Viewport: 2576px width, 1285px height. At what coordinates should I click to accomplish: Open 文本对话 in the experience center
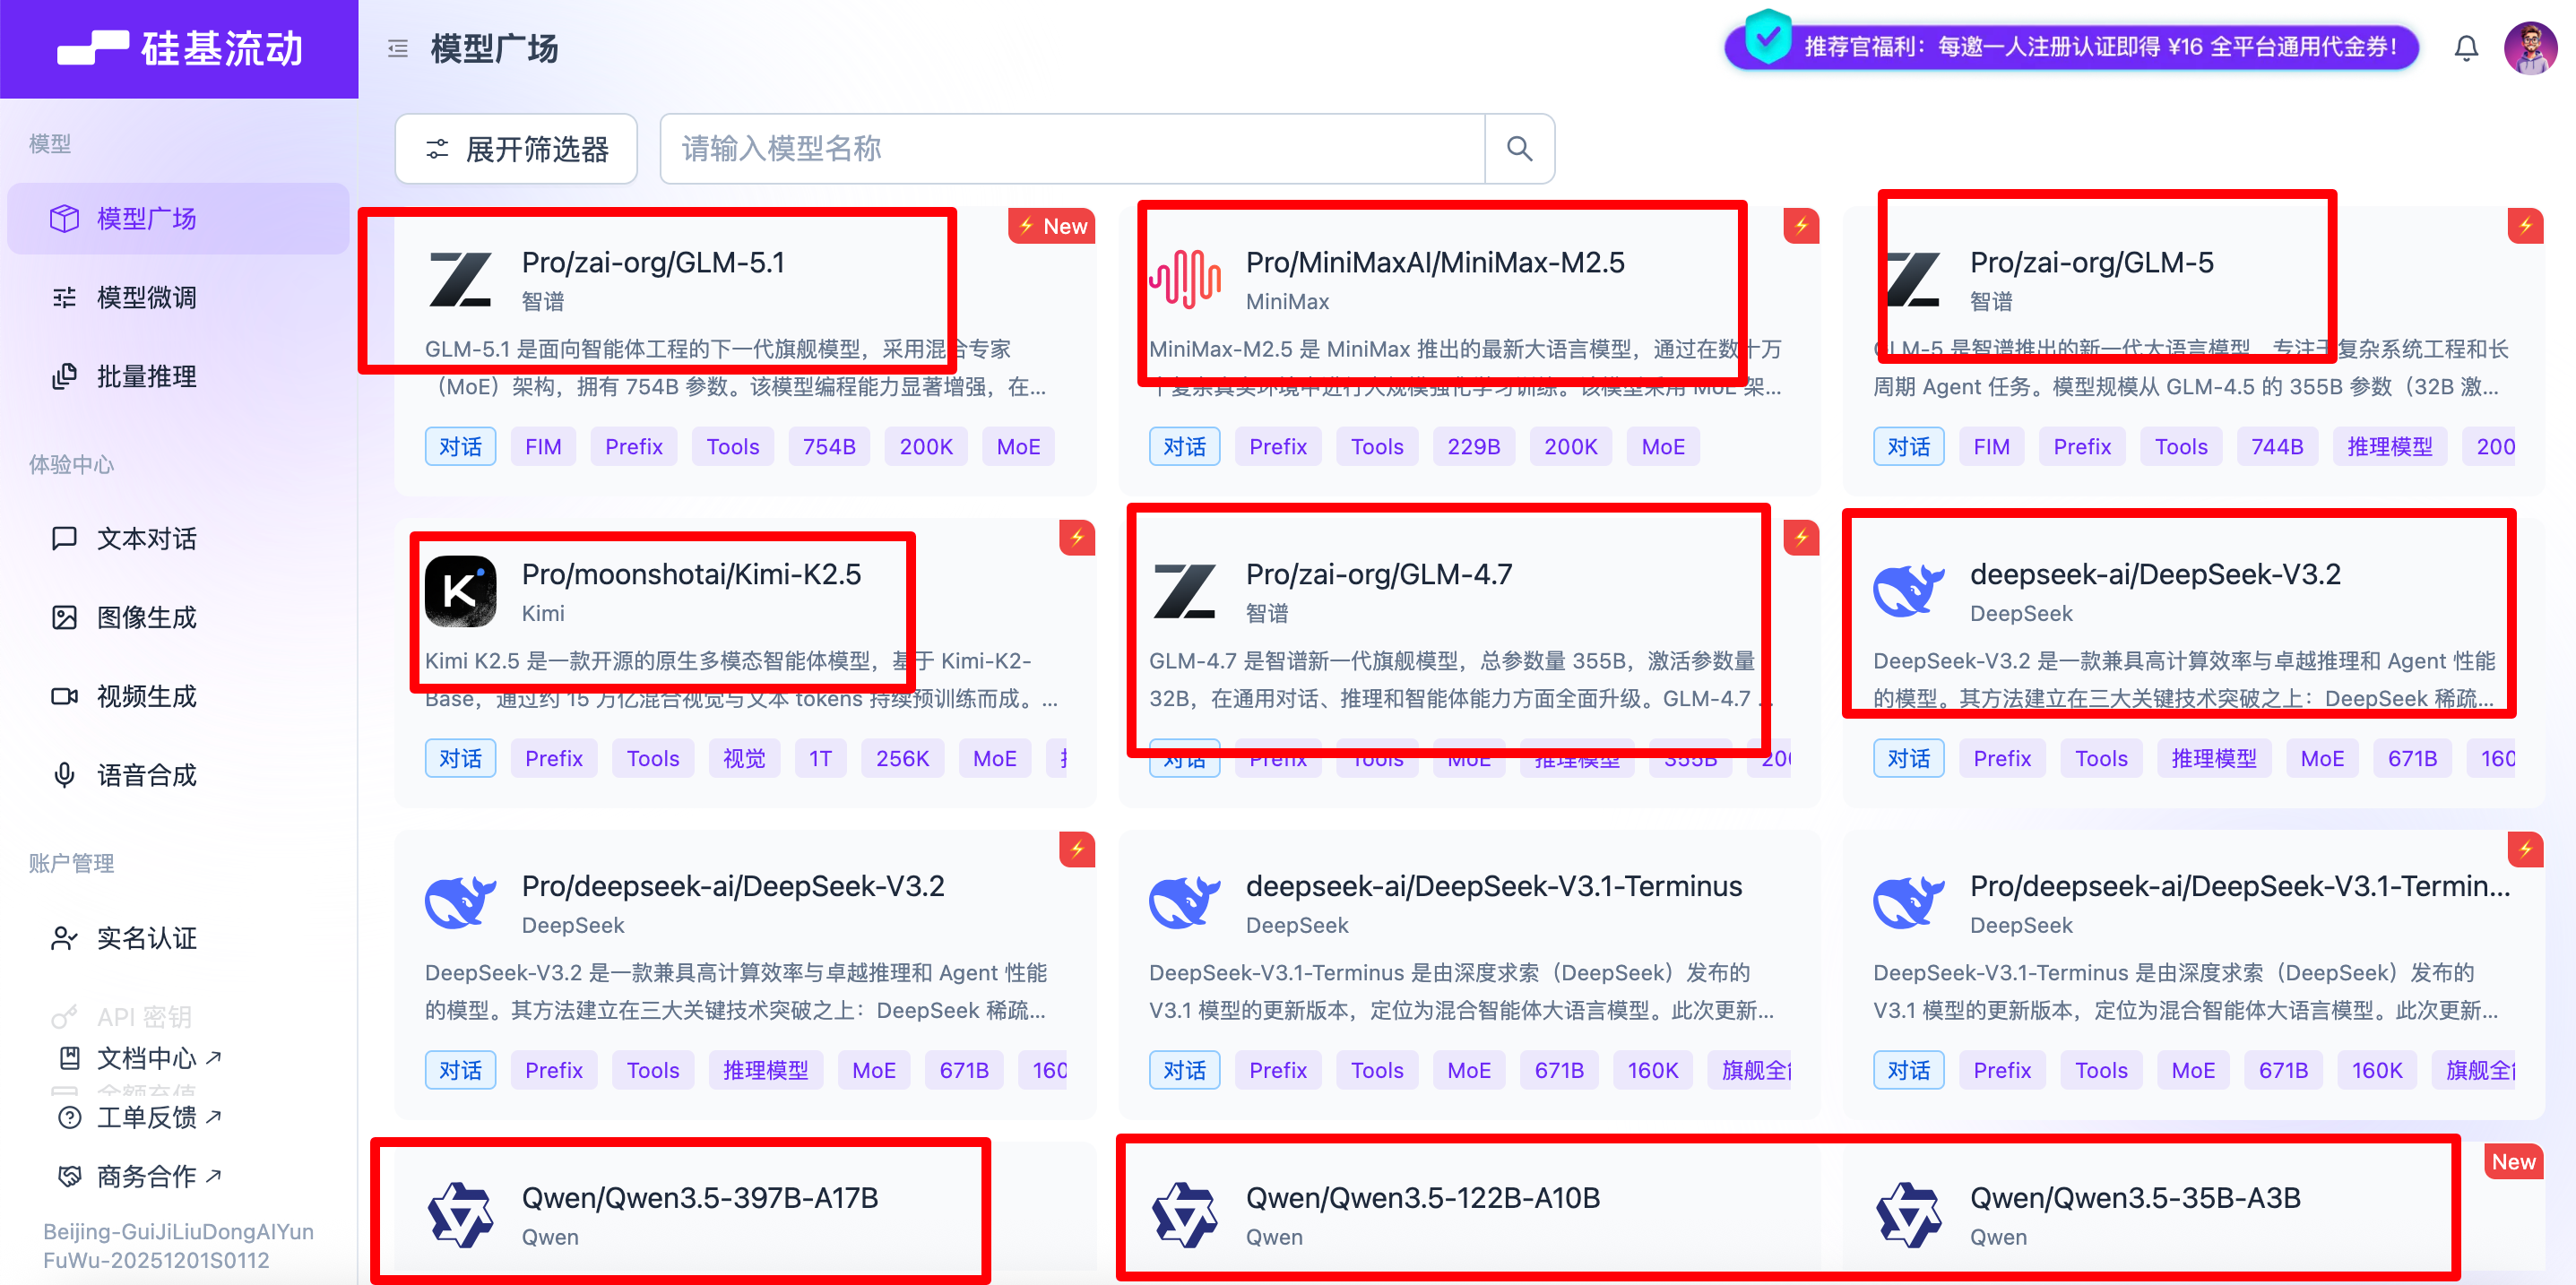tap(146, 538)
